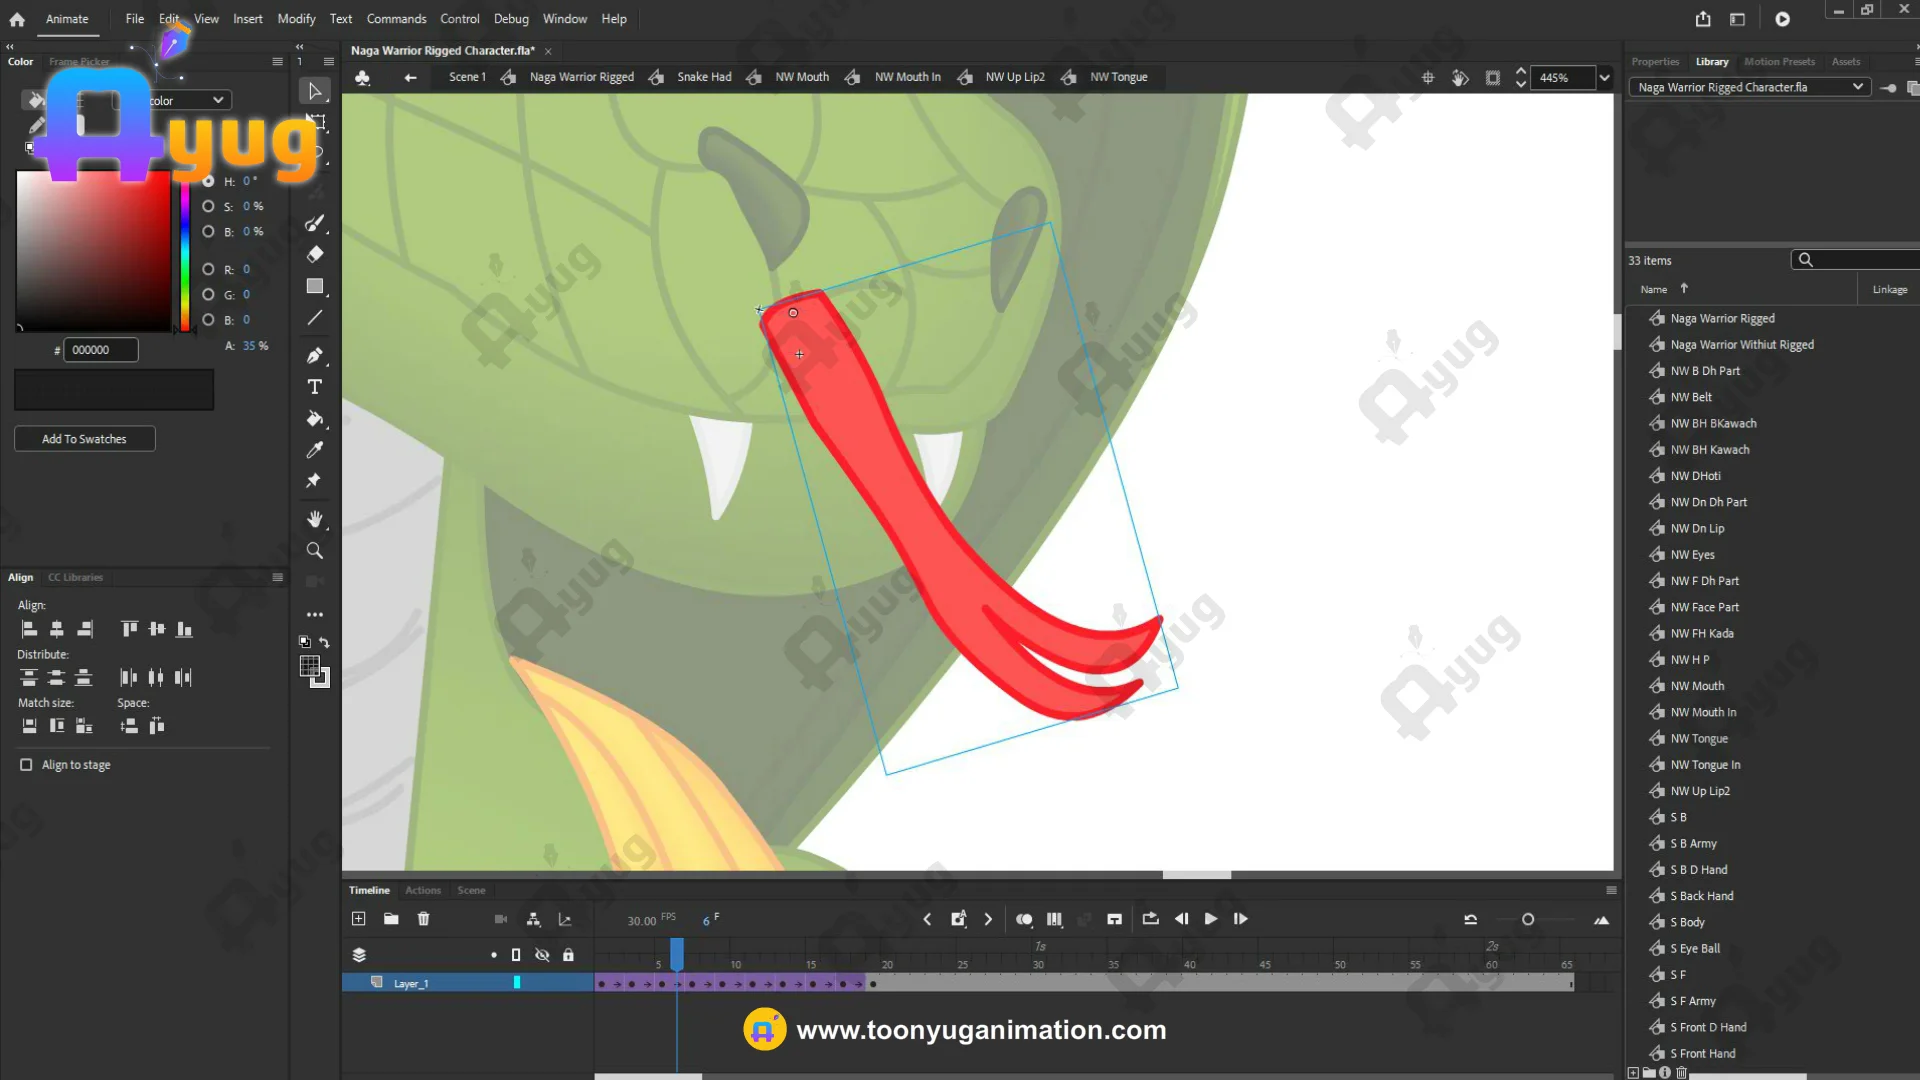1920x1080 pixels.
Task: Toggle lock all layers icon
Action: pyautogui.click(x=568, y=955)
